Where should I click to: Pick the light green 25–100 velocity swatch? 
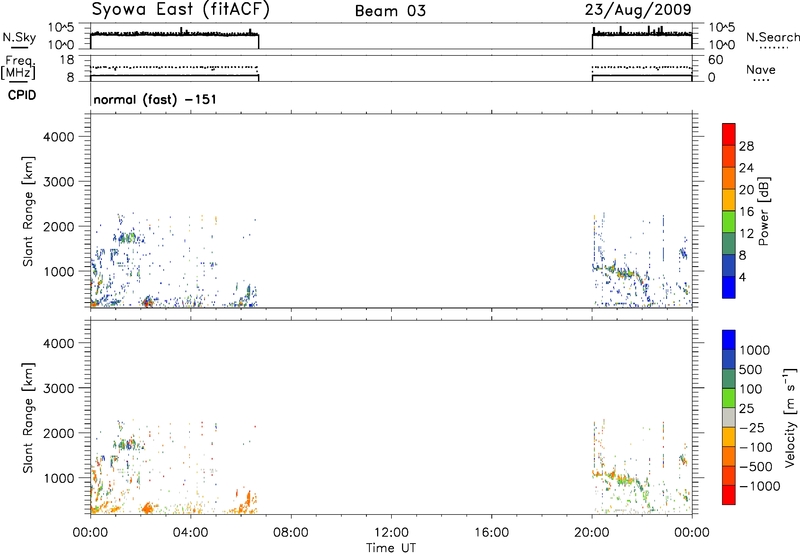click(x=729, y=398)
